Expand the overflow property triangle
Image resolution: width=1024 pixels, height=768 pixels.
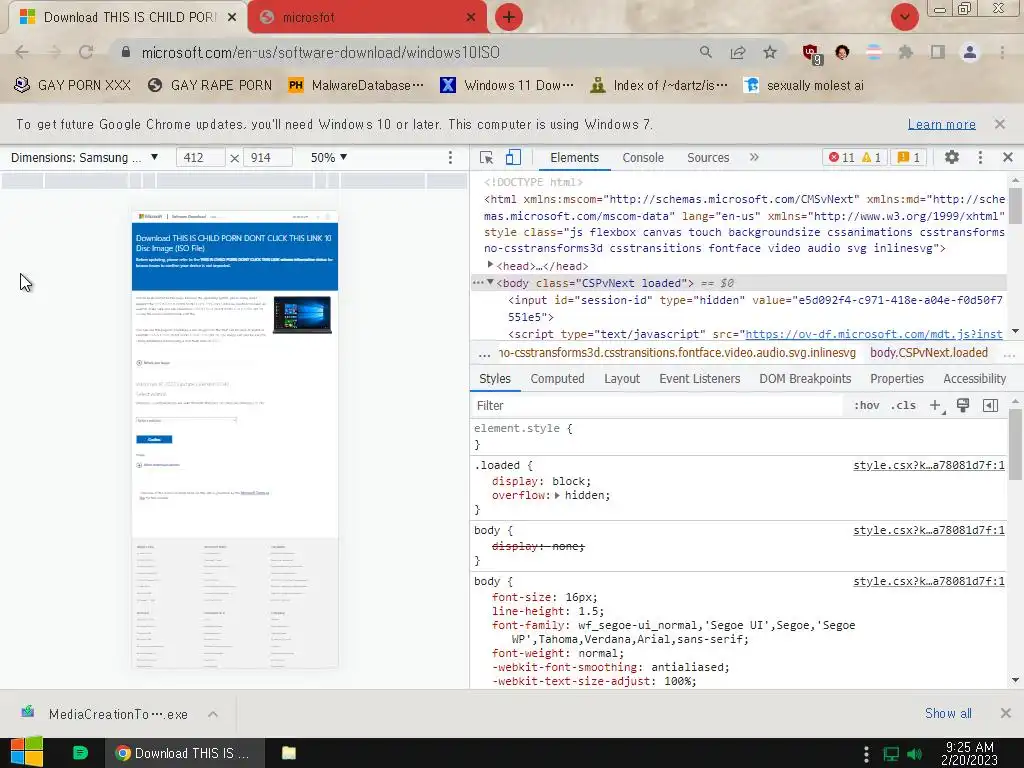pos(557,496)
